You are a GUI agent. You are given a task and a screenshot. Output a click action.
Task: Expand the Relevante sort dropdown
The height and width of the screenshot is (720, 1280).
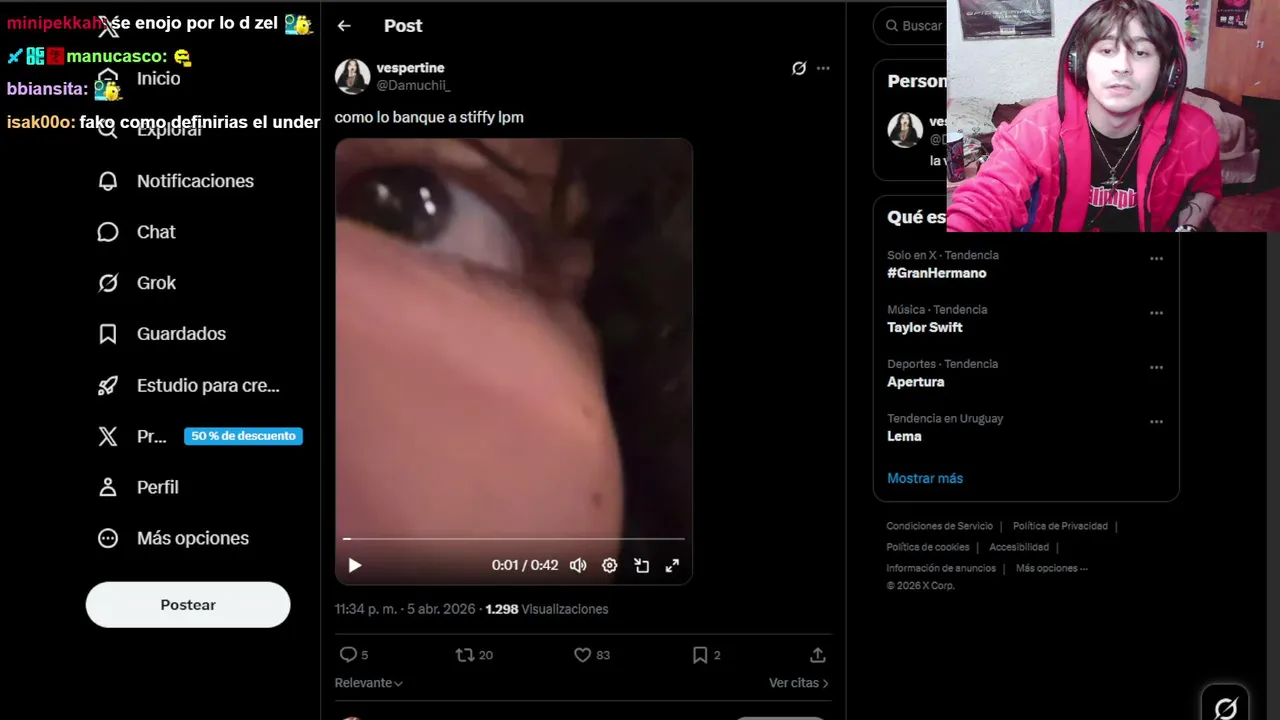369,683
